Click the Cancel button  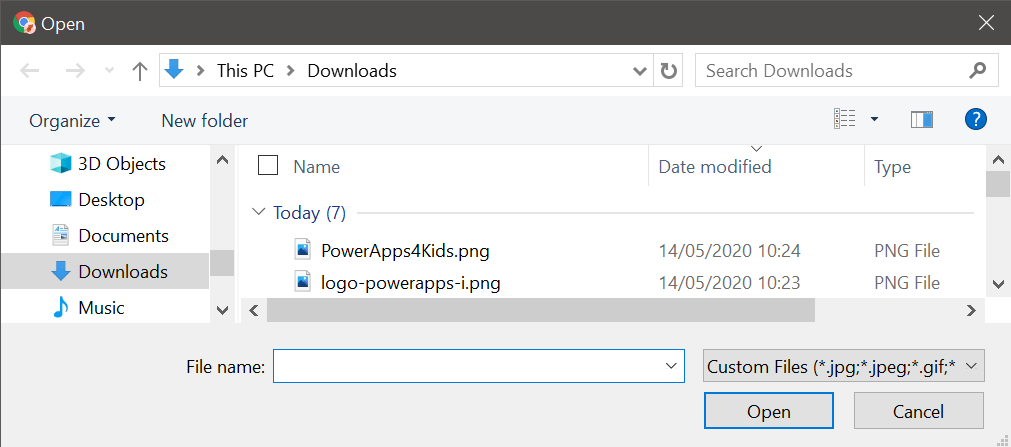coord(919,410)
